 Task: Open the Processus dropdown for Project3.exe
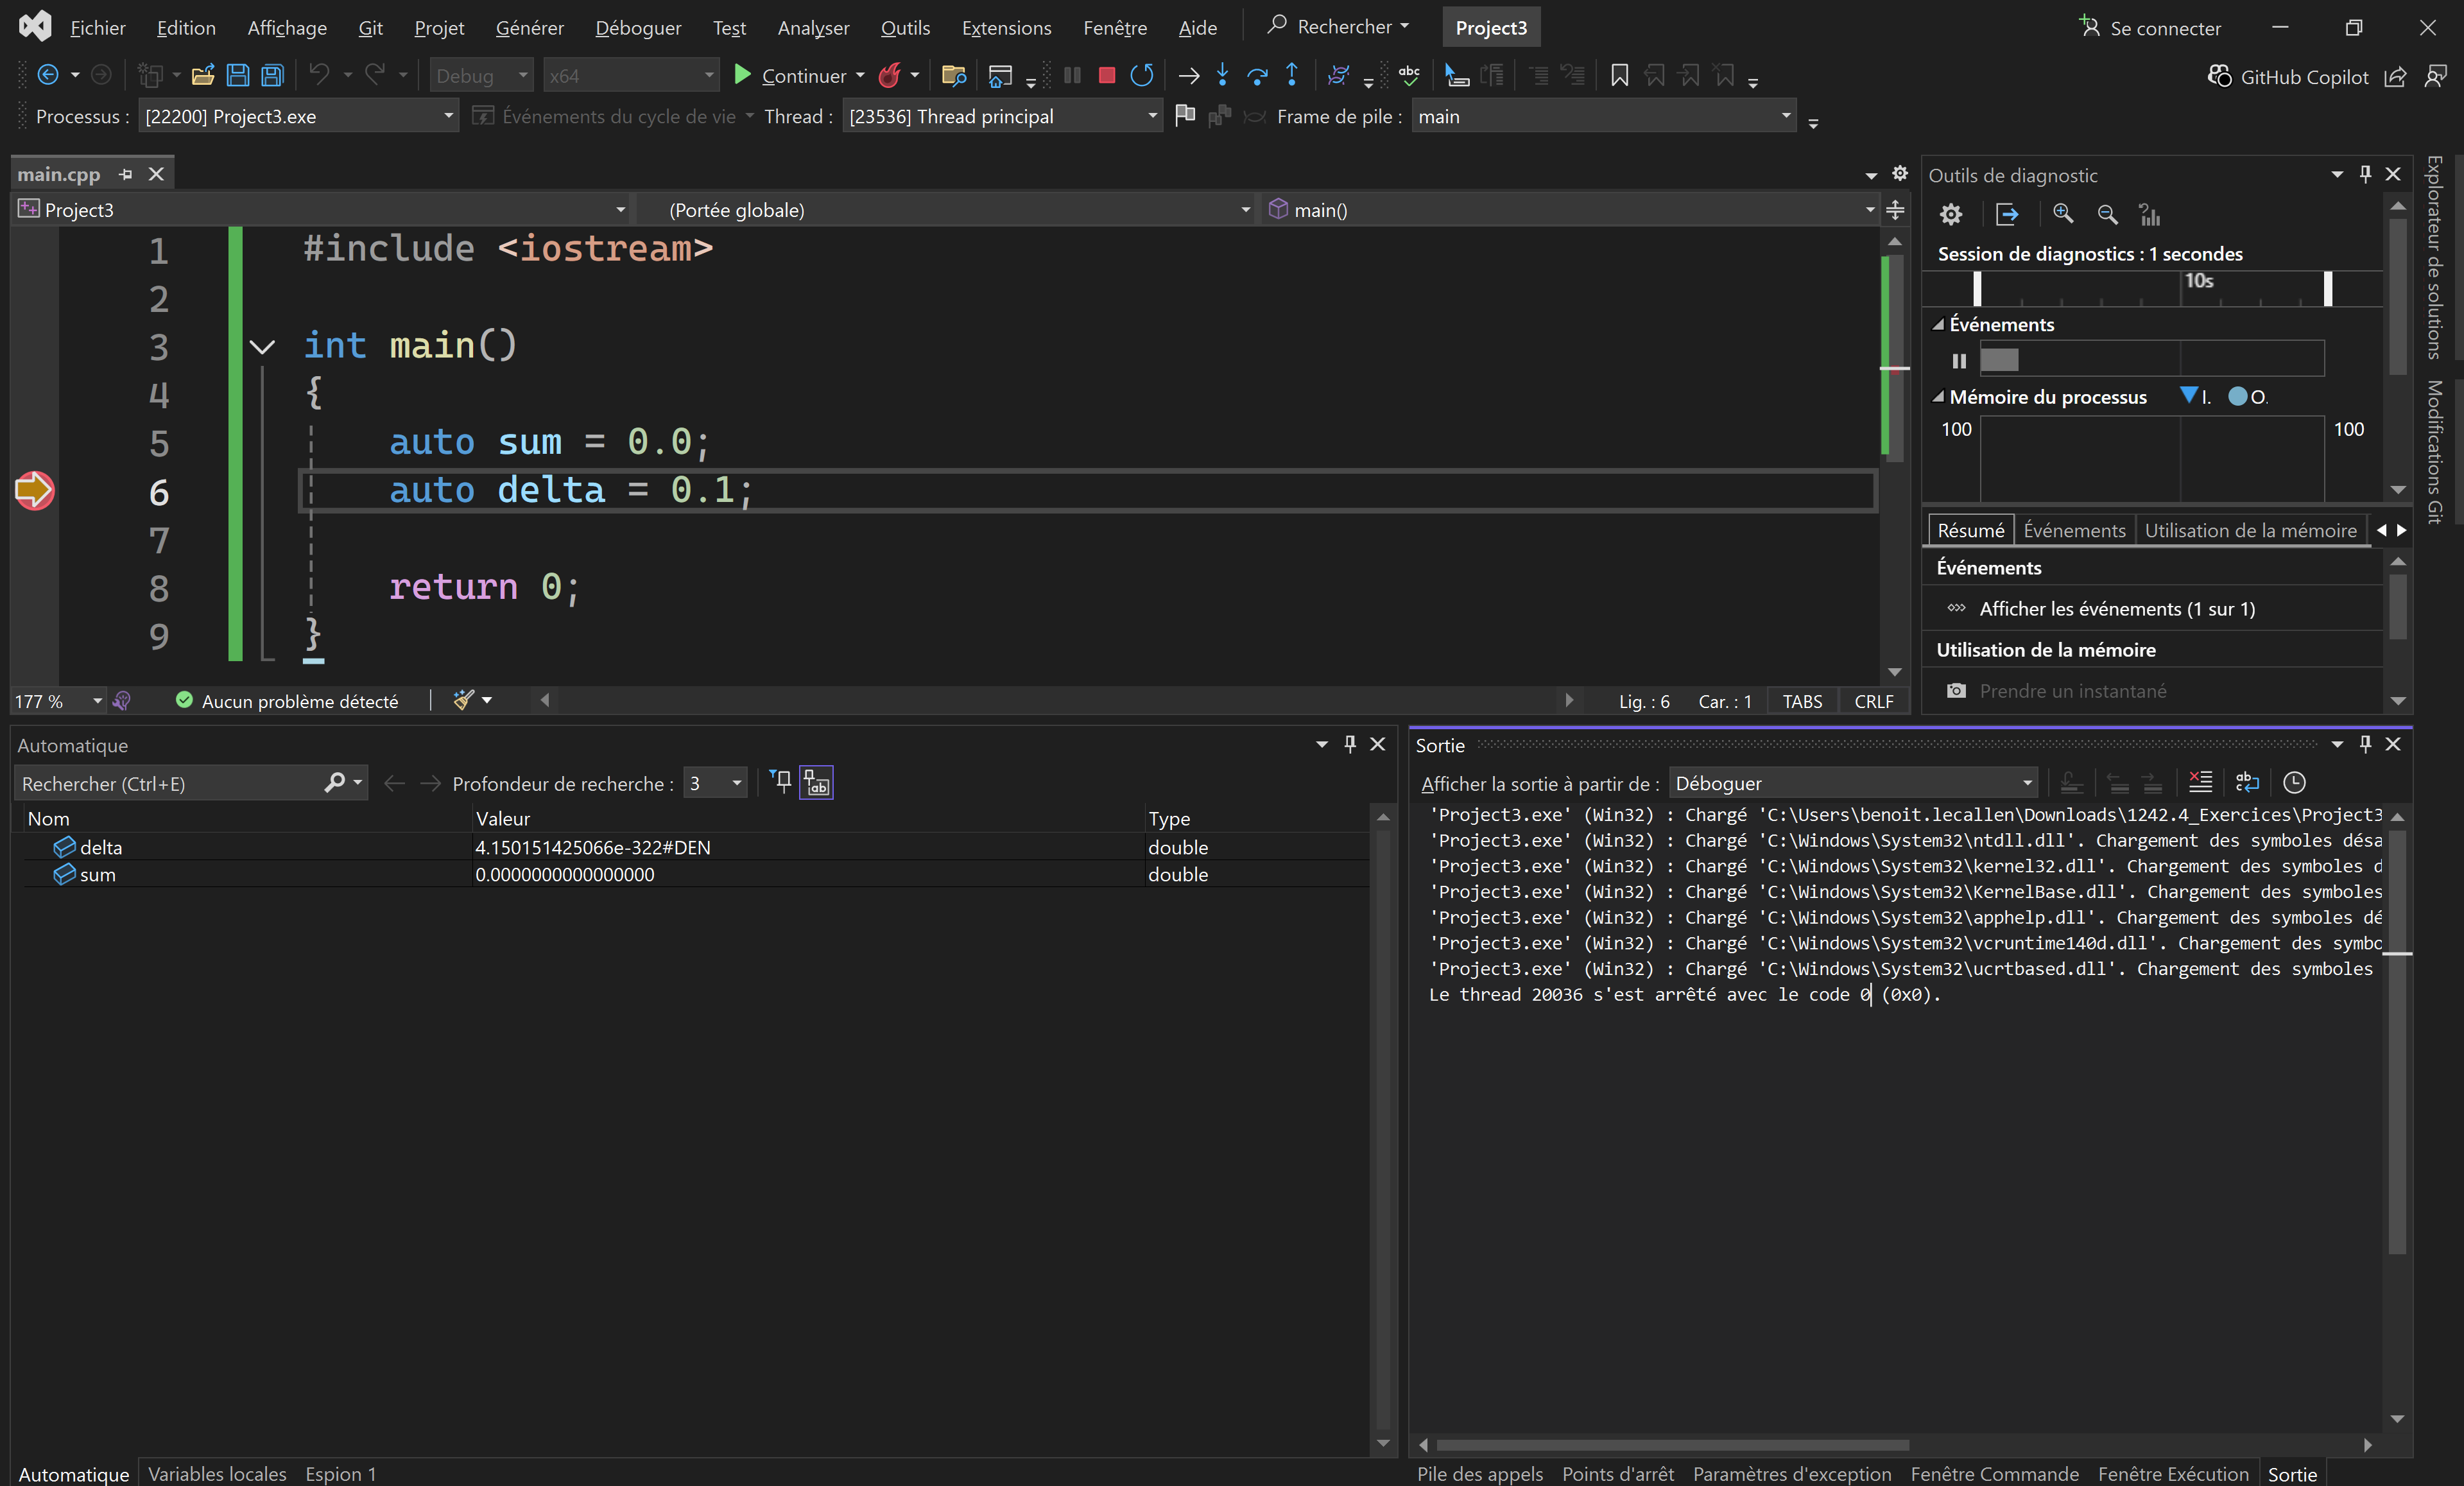448,117
